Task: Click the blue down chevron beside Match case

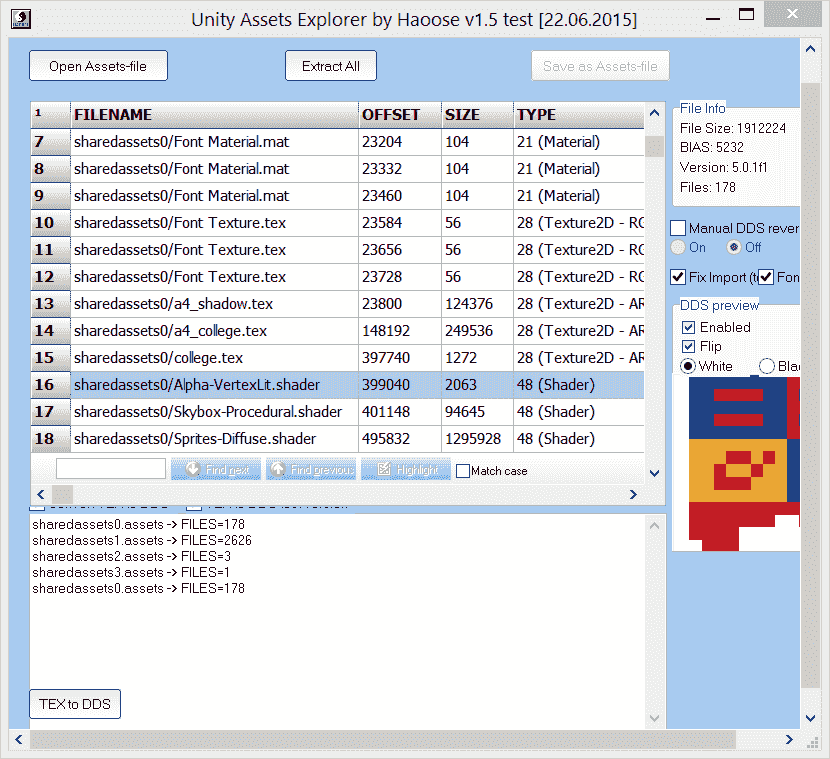Action: [653, 473]
